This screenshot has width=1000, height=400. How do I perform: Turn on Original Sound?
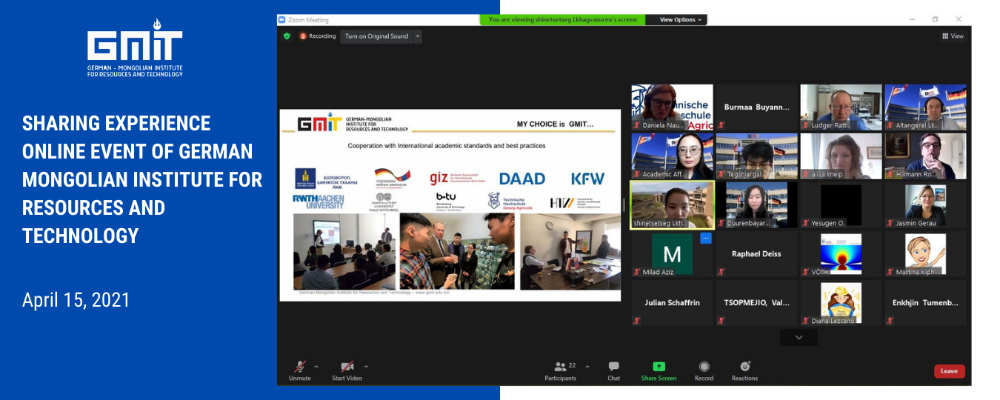point(376,36)
